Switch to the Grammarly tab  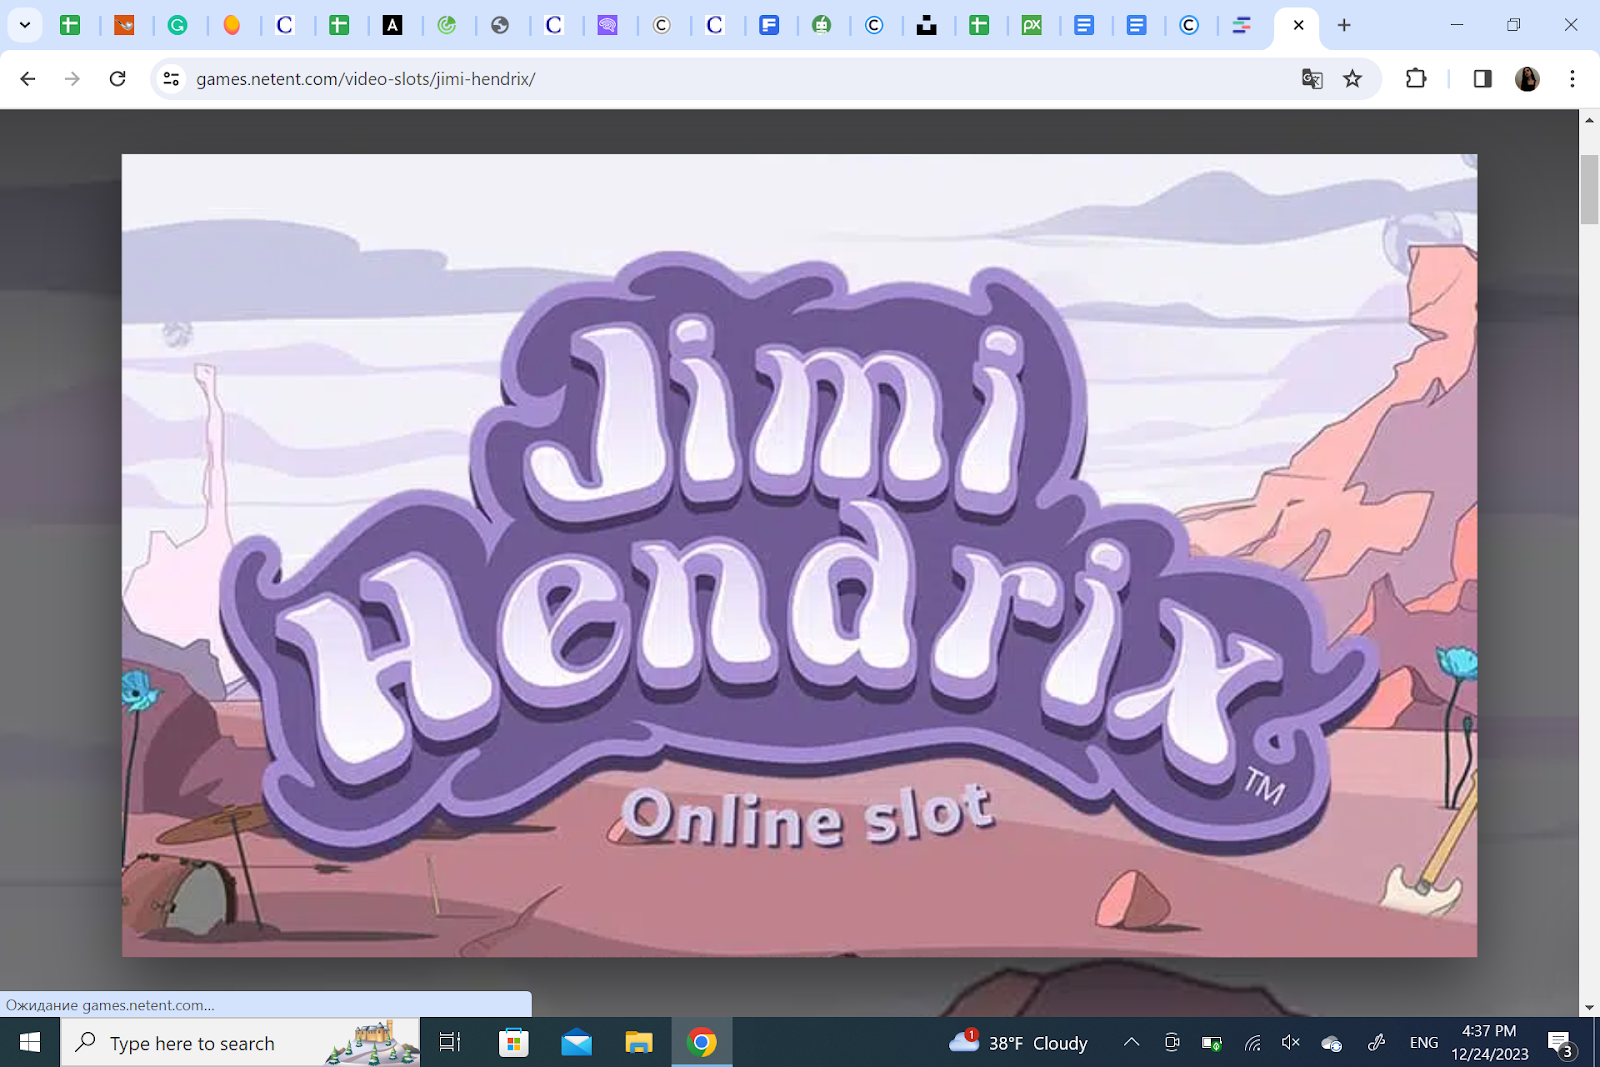tap(178, 25)
